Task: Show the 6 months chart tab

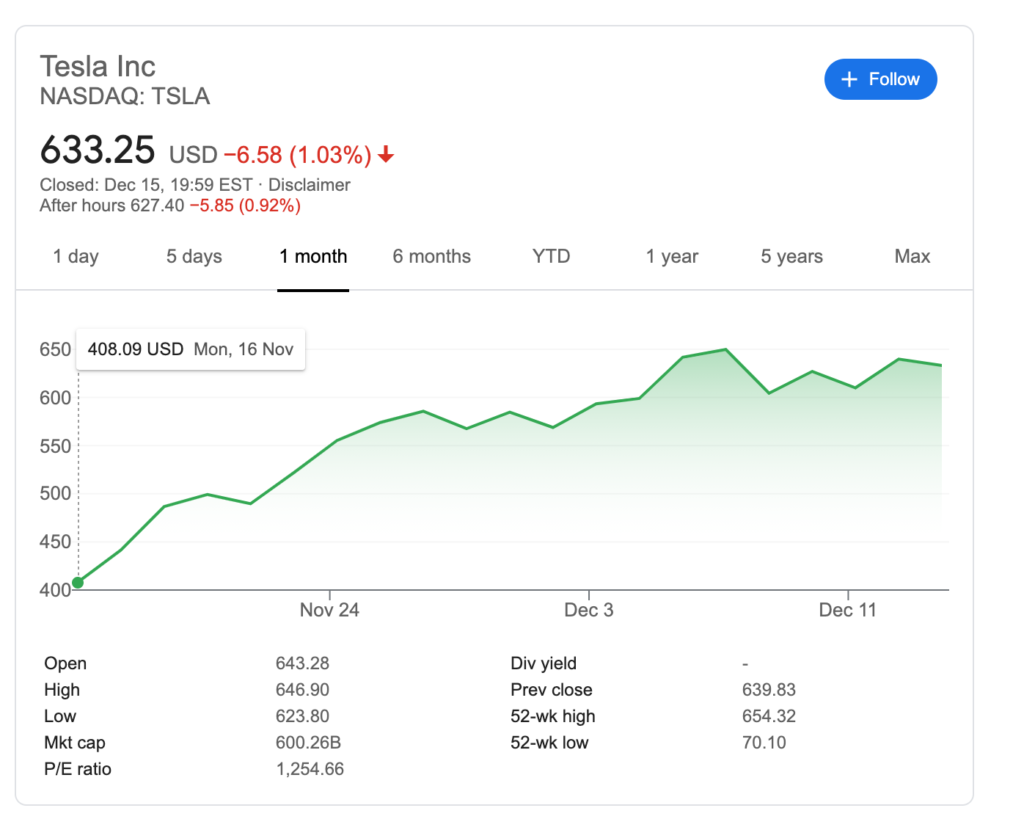Action: pyautogui.click(x=431, y=257)
